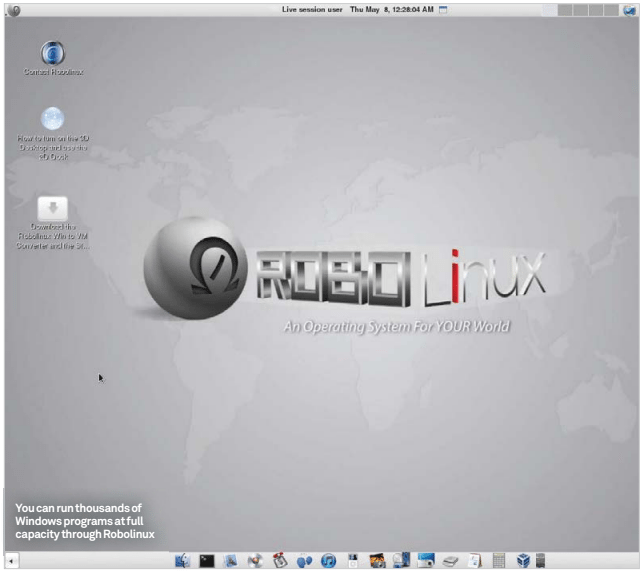
Task: Open the Robolinux menu orb in top panel
Action: pos(14,10)
